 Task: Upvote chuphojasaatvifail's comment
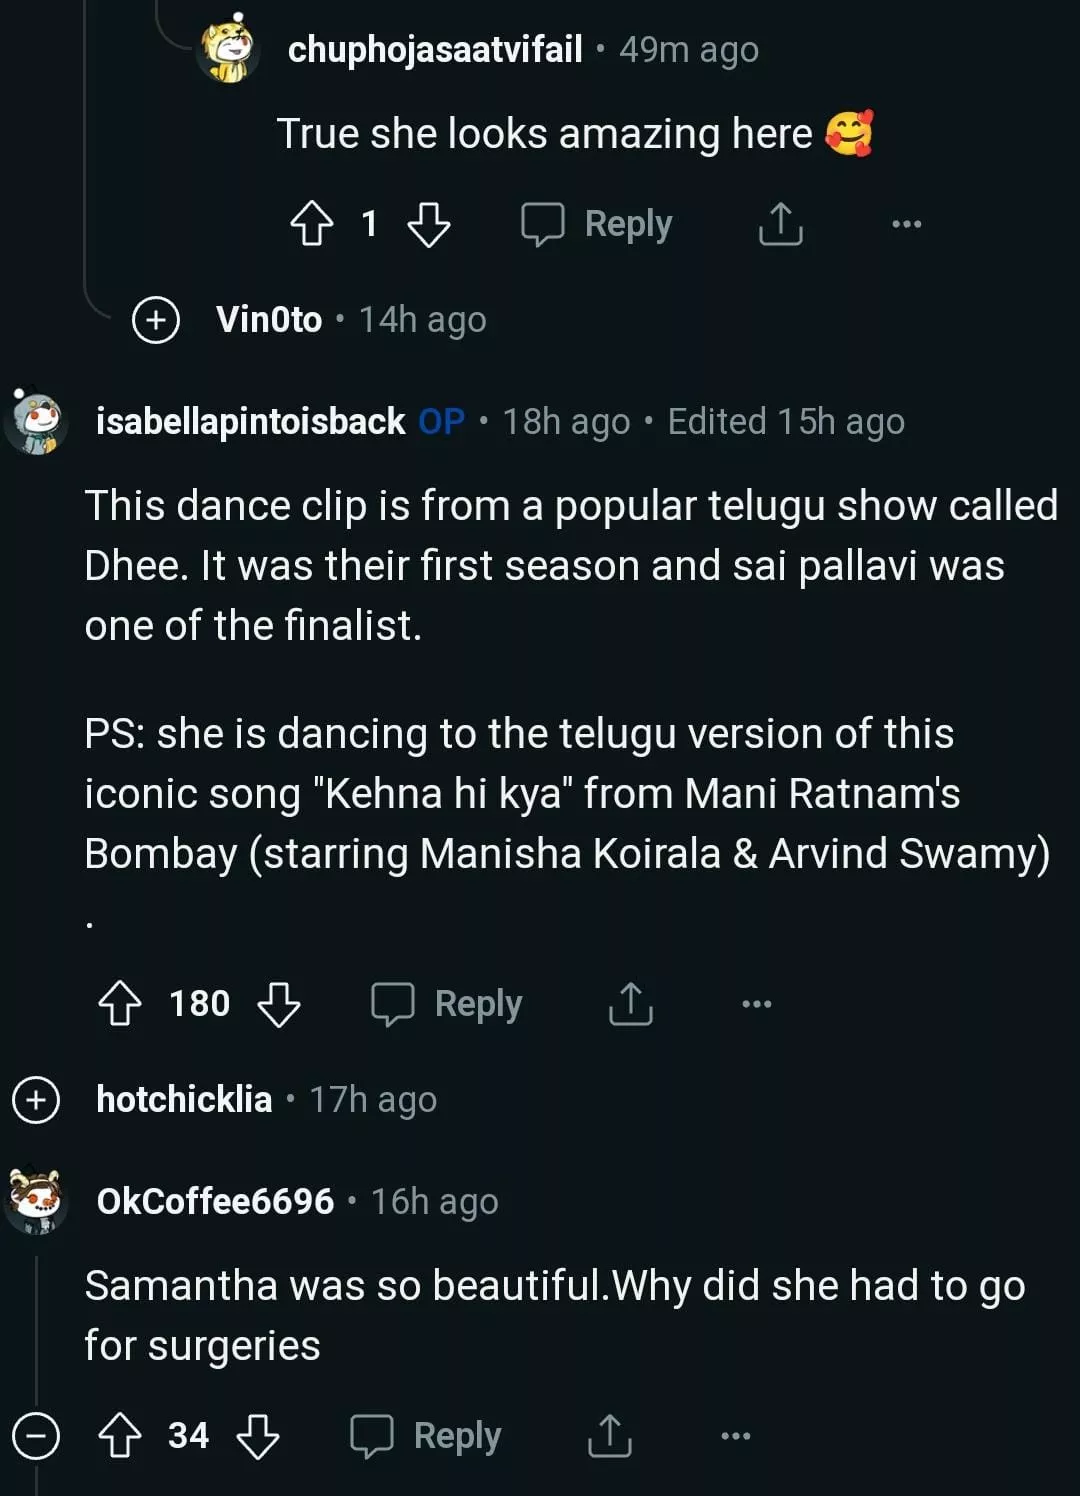pos(311,224)
